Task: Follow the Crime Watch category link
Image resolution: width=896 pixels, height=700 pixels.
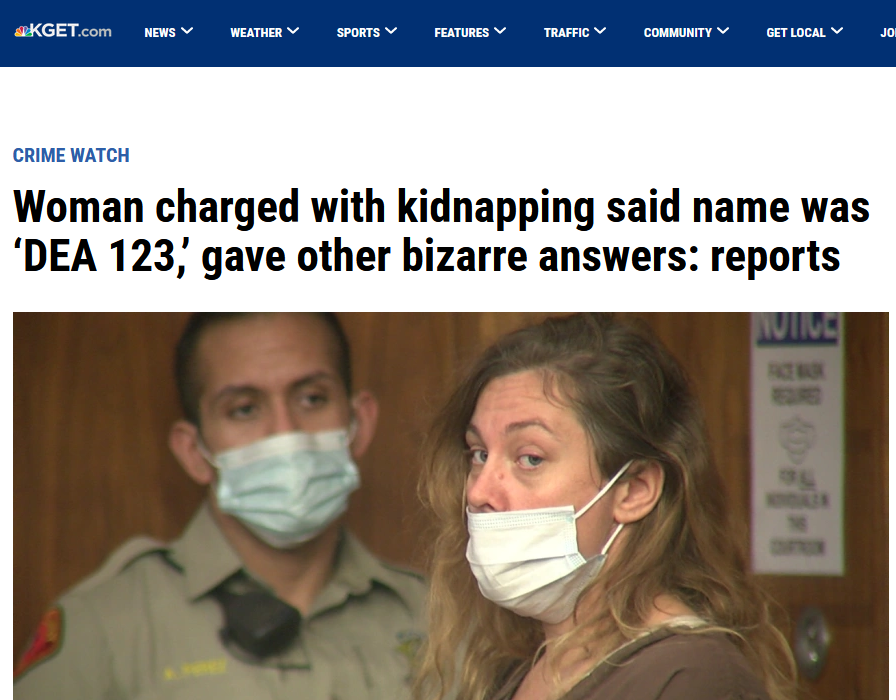Action: click(71, 155)
